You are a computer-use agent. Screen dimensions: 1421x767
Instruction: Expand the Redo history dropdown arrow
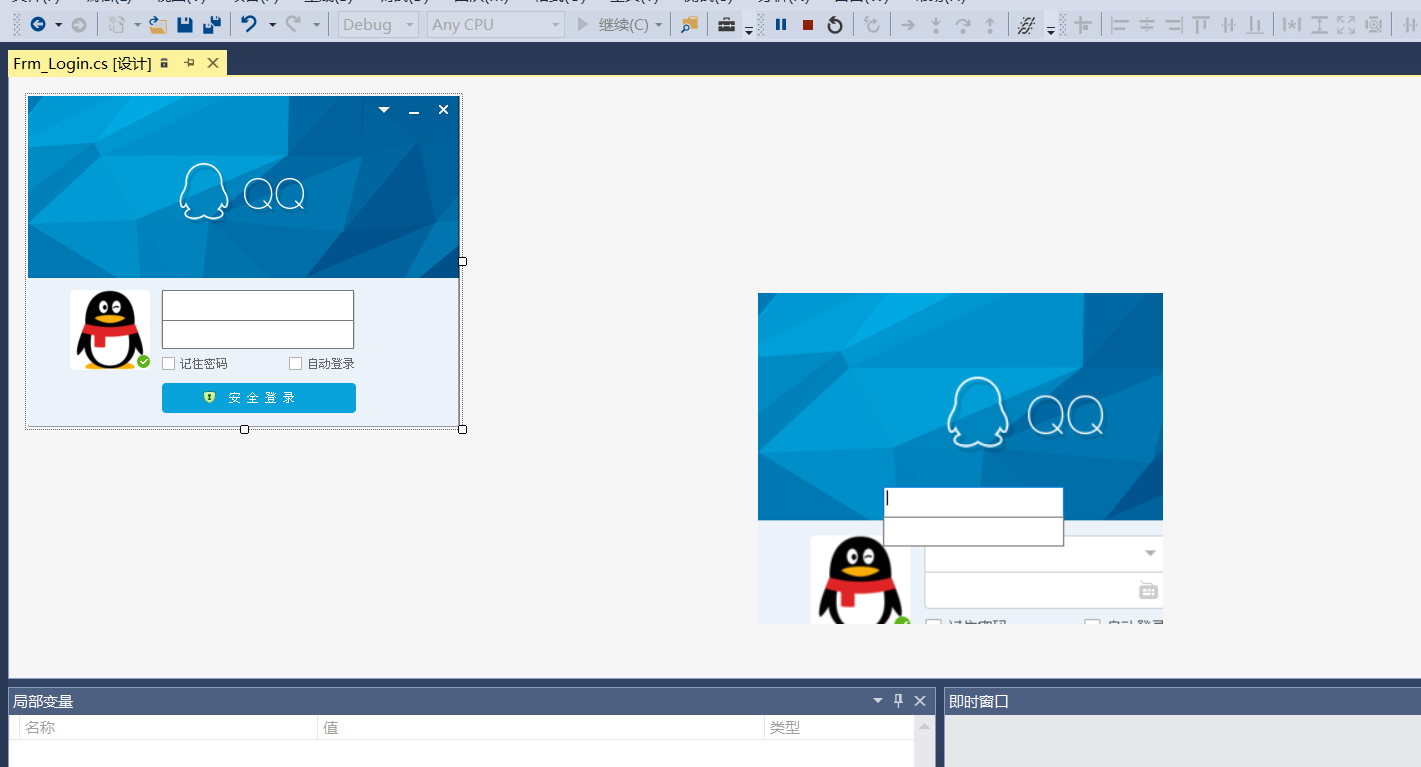pos(316,25)
